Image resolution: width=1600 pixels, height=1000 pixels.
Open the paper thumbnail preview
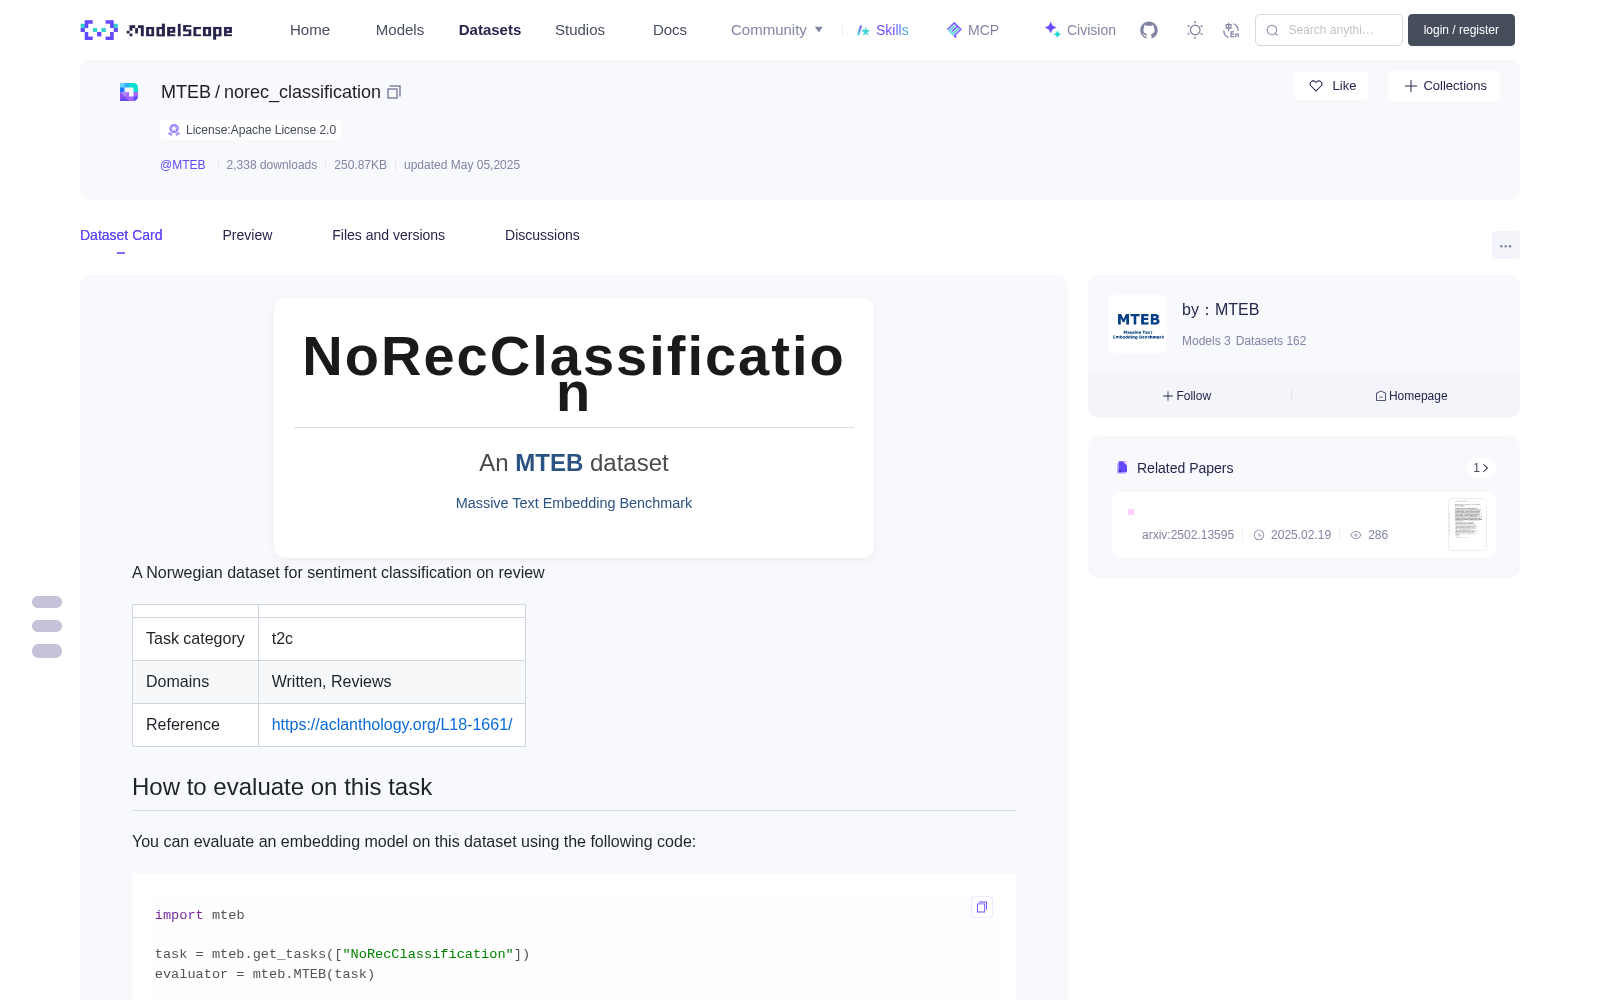pos(1467,524)
